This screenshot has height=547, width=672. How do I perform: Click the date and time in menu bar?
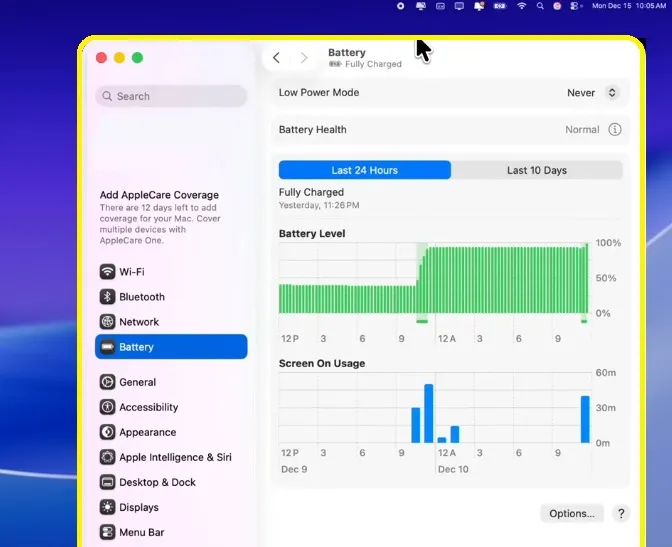coord(629,6)
